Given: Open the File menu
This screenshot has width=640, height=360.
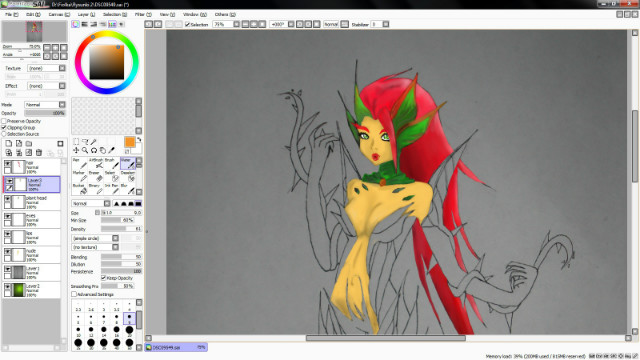Looking at the screenshot, I should pyautogui.click(x=11, y=15).
